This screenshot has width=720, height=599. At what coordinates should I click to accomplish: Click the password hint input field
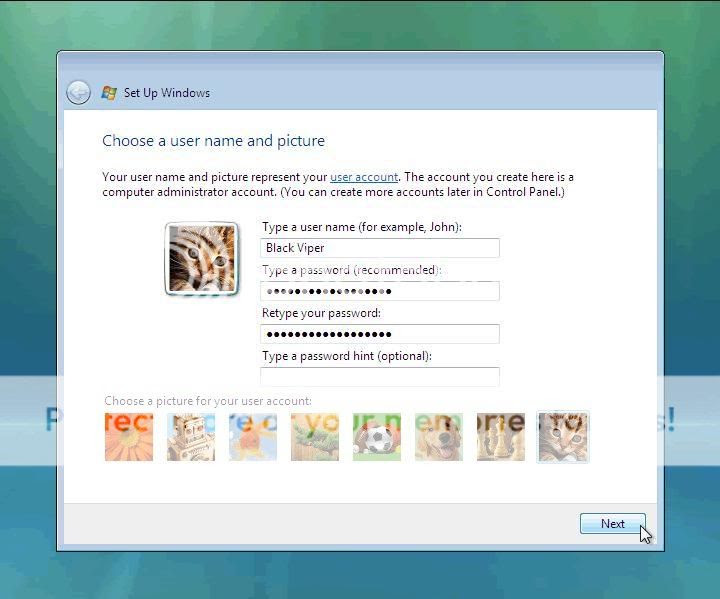coord(380,377)
